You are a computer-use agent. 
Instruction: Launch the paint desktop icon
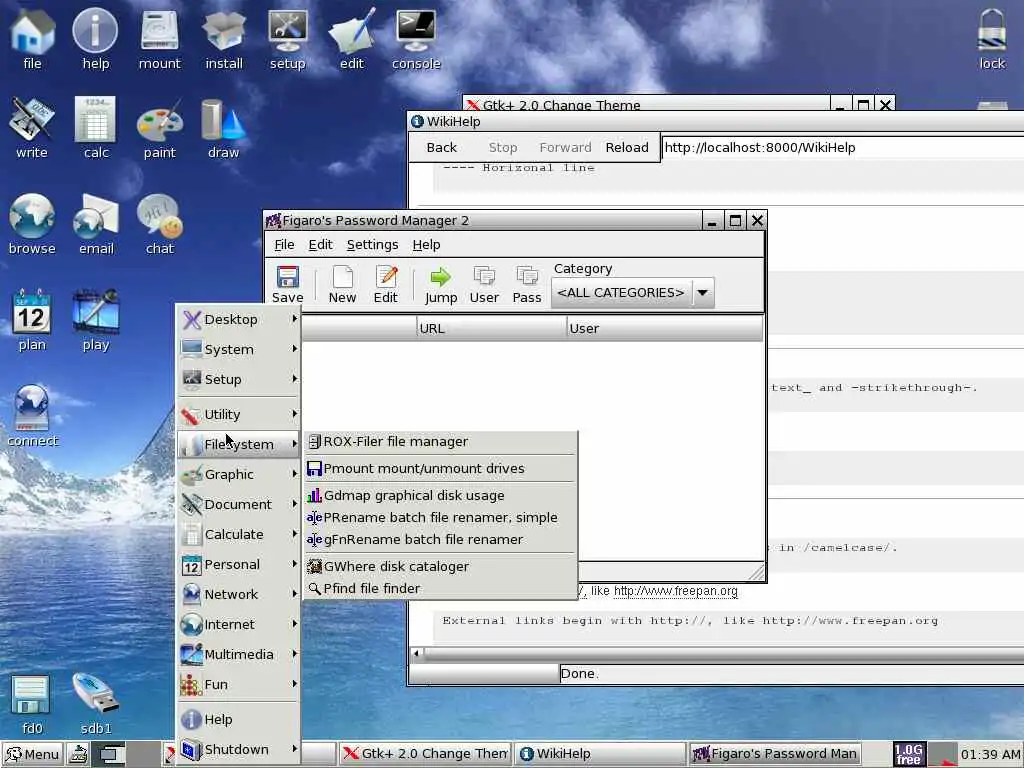159,128
